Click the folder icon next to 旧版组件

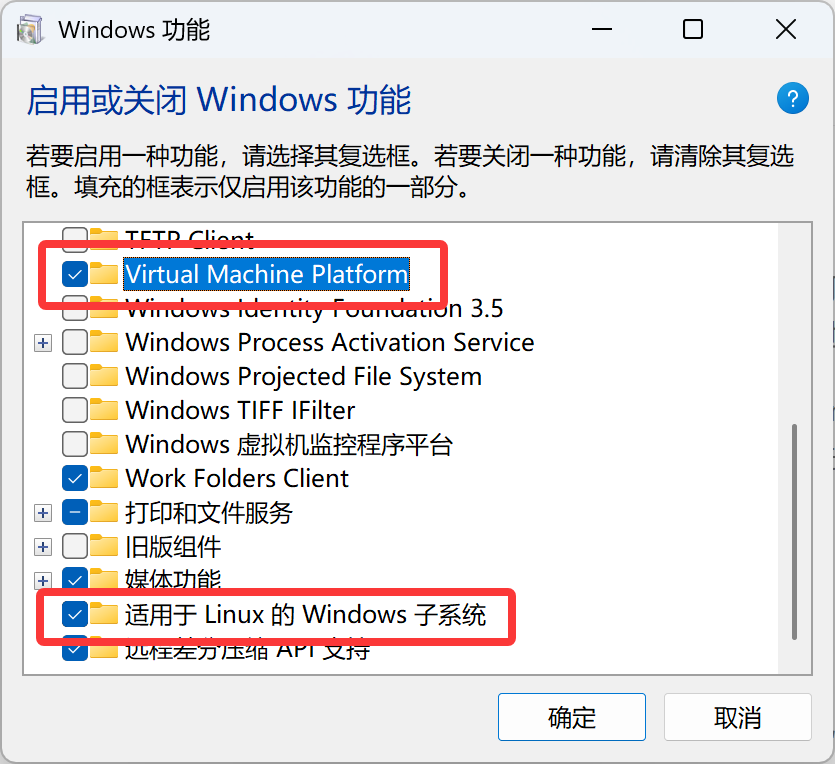(102, 546)
